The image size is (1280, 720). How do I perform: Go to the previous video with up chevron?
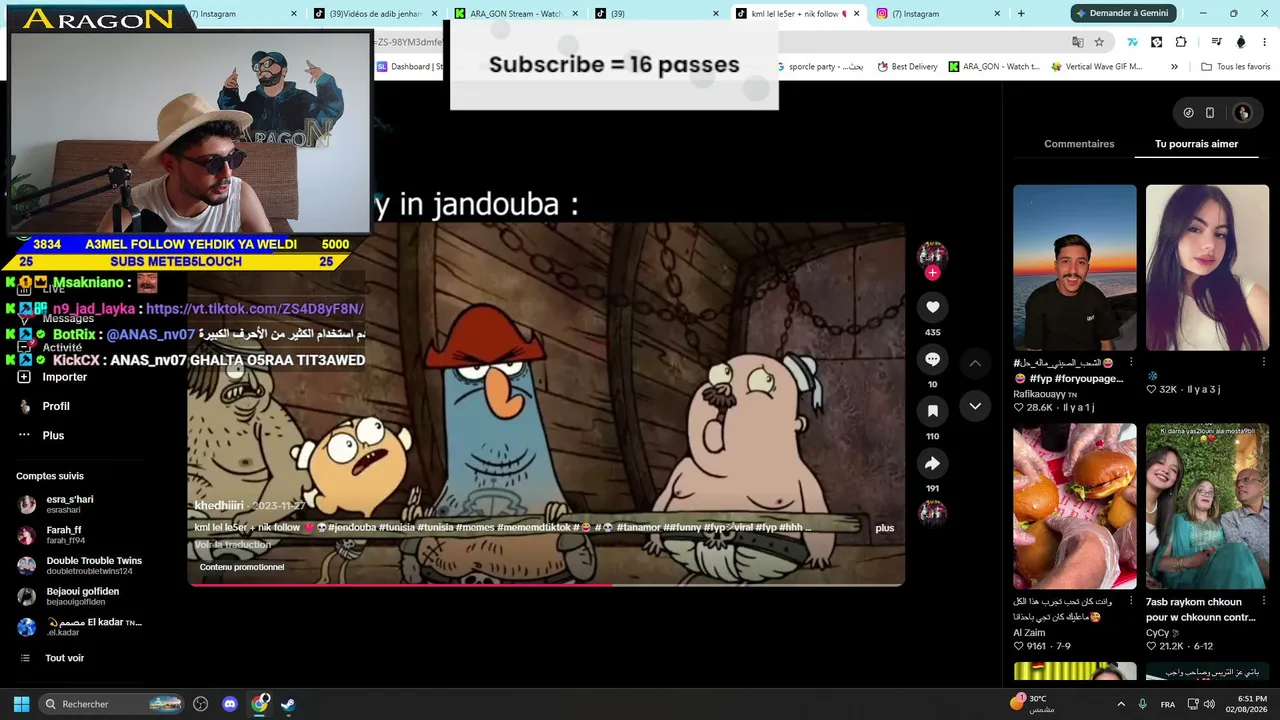(975, 363)
